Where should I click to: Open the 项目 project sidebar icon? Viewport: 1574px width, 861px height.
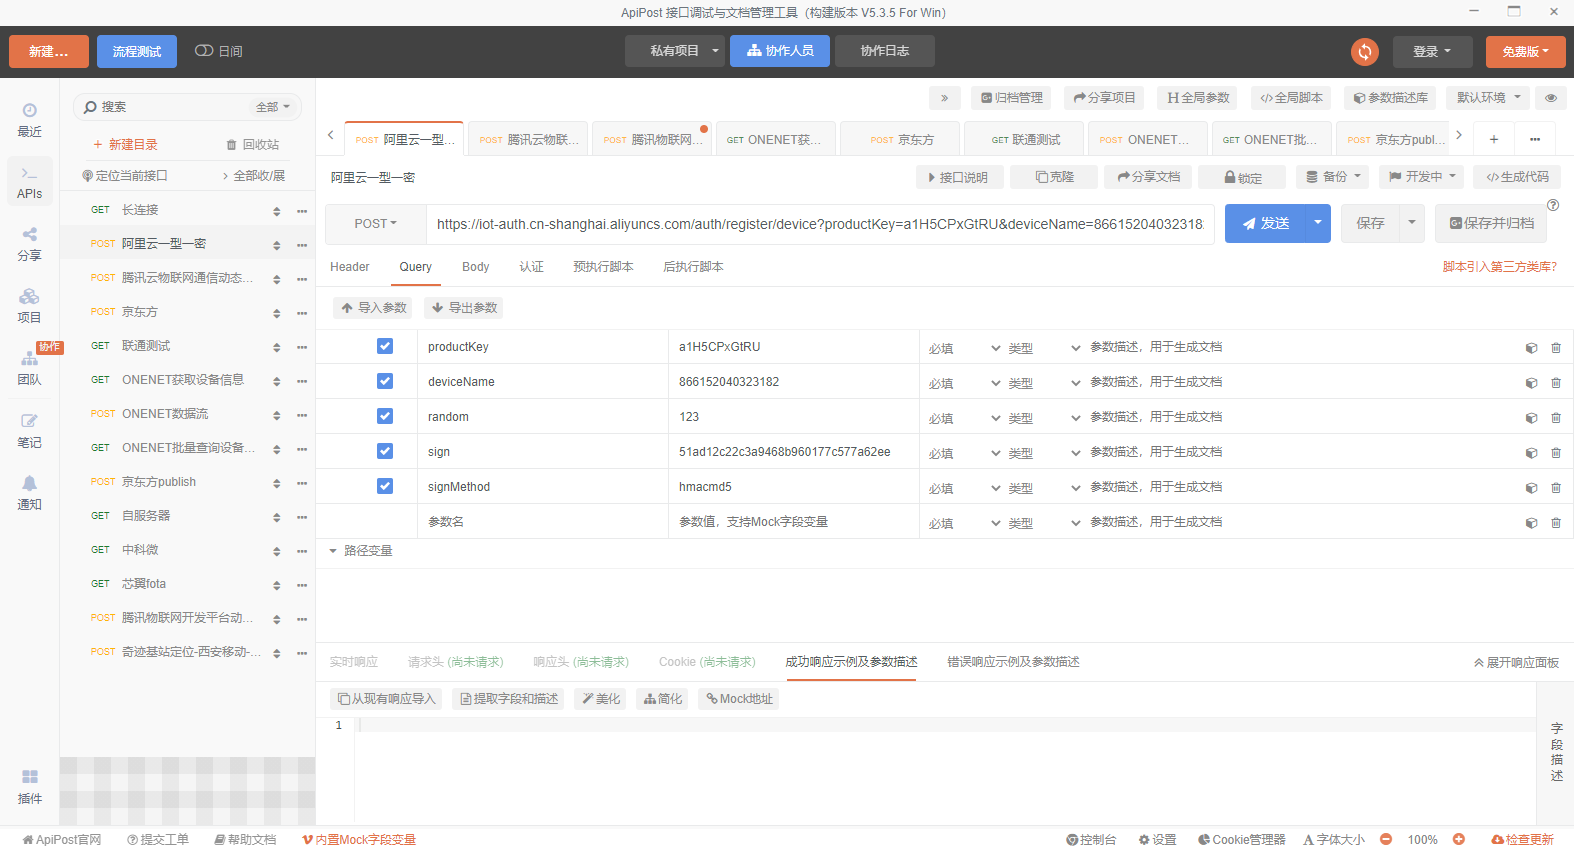tap(29, 306)
